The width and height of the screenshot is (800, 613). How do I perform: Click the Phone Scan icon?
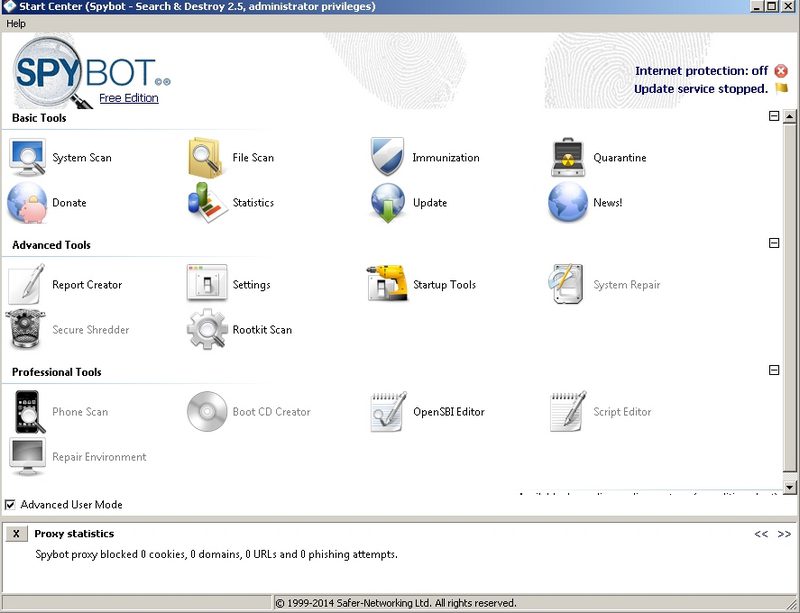(x=29, y=412)
